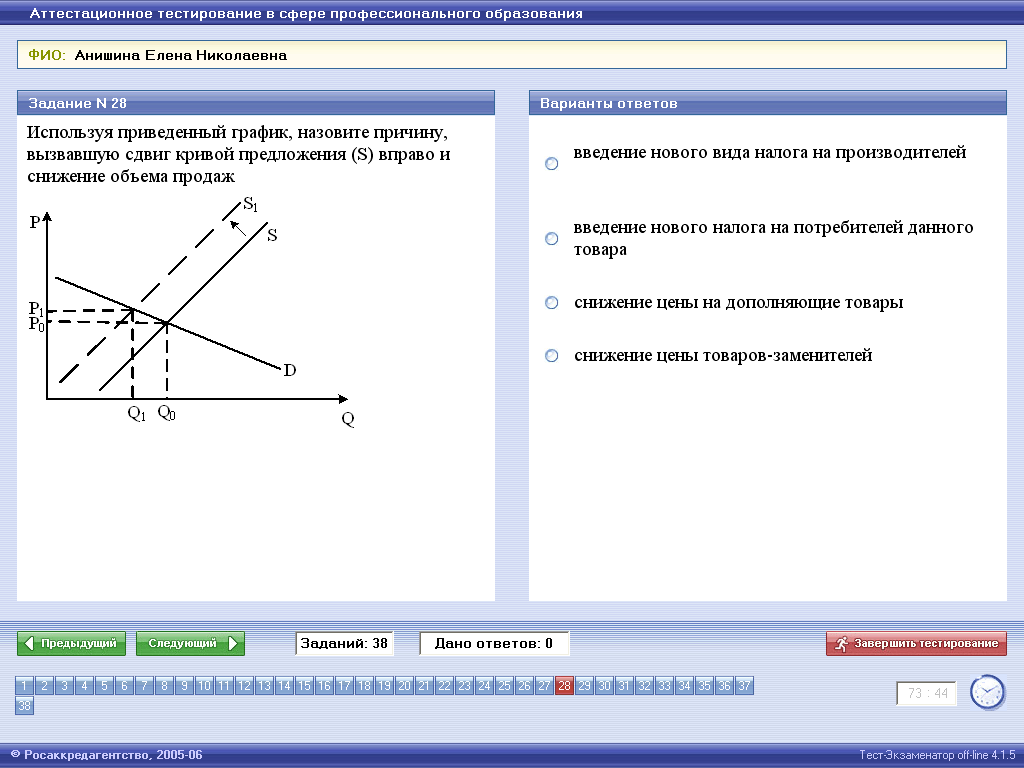
Task: Open the last question 38 box
Action: click(x=24, y=706)
